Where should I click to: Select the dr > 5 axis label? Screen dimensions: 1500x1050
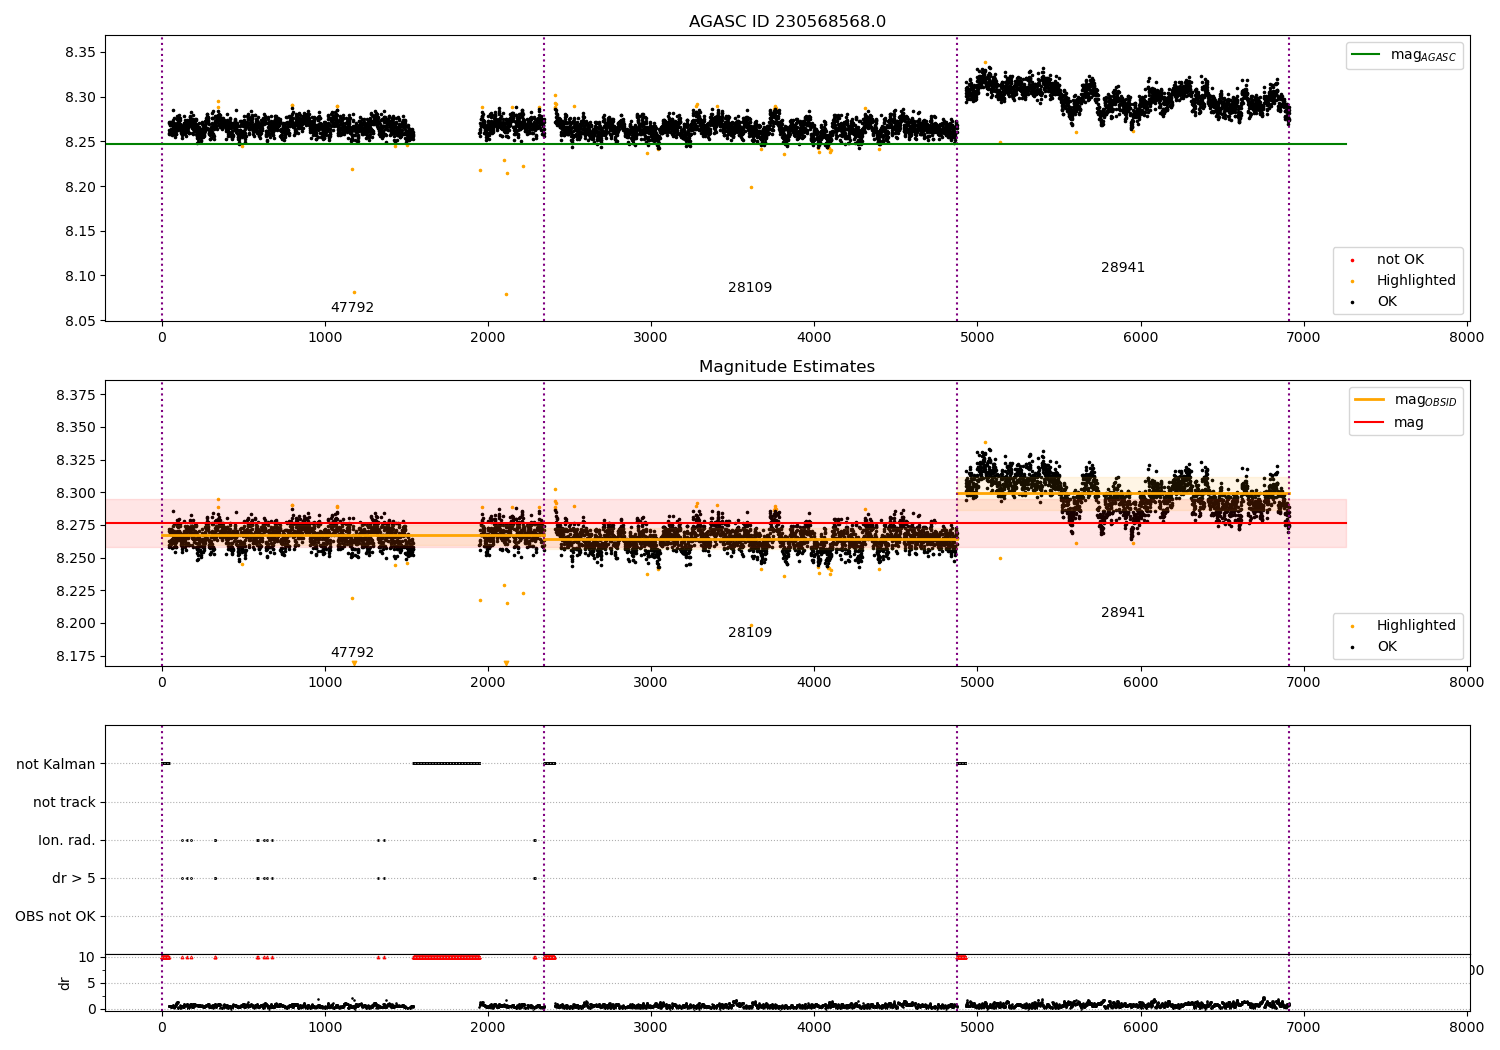point(74,878)
